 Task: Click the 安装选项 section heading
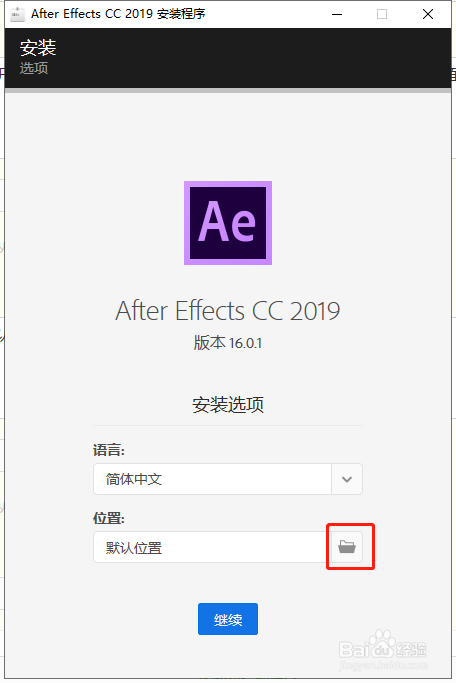click(x=228, y=405)
